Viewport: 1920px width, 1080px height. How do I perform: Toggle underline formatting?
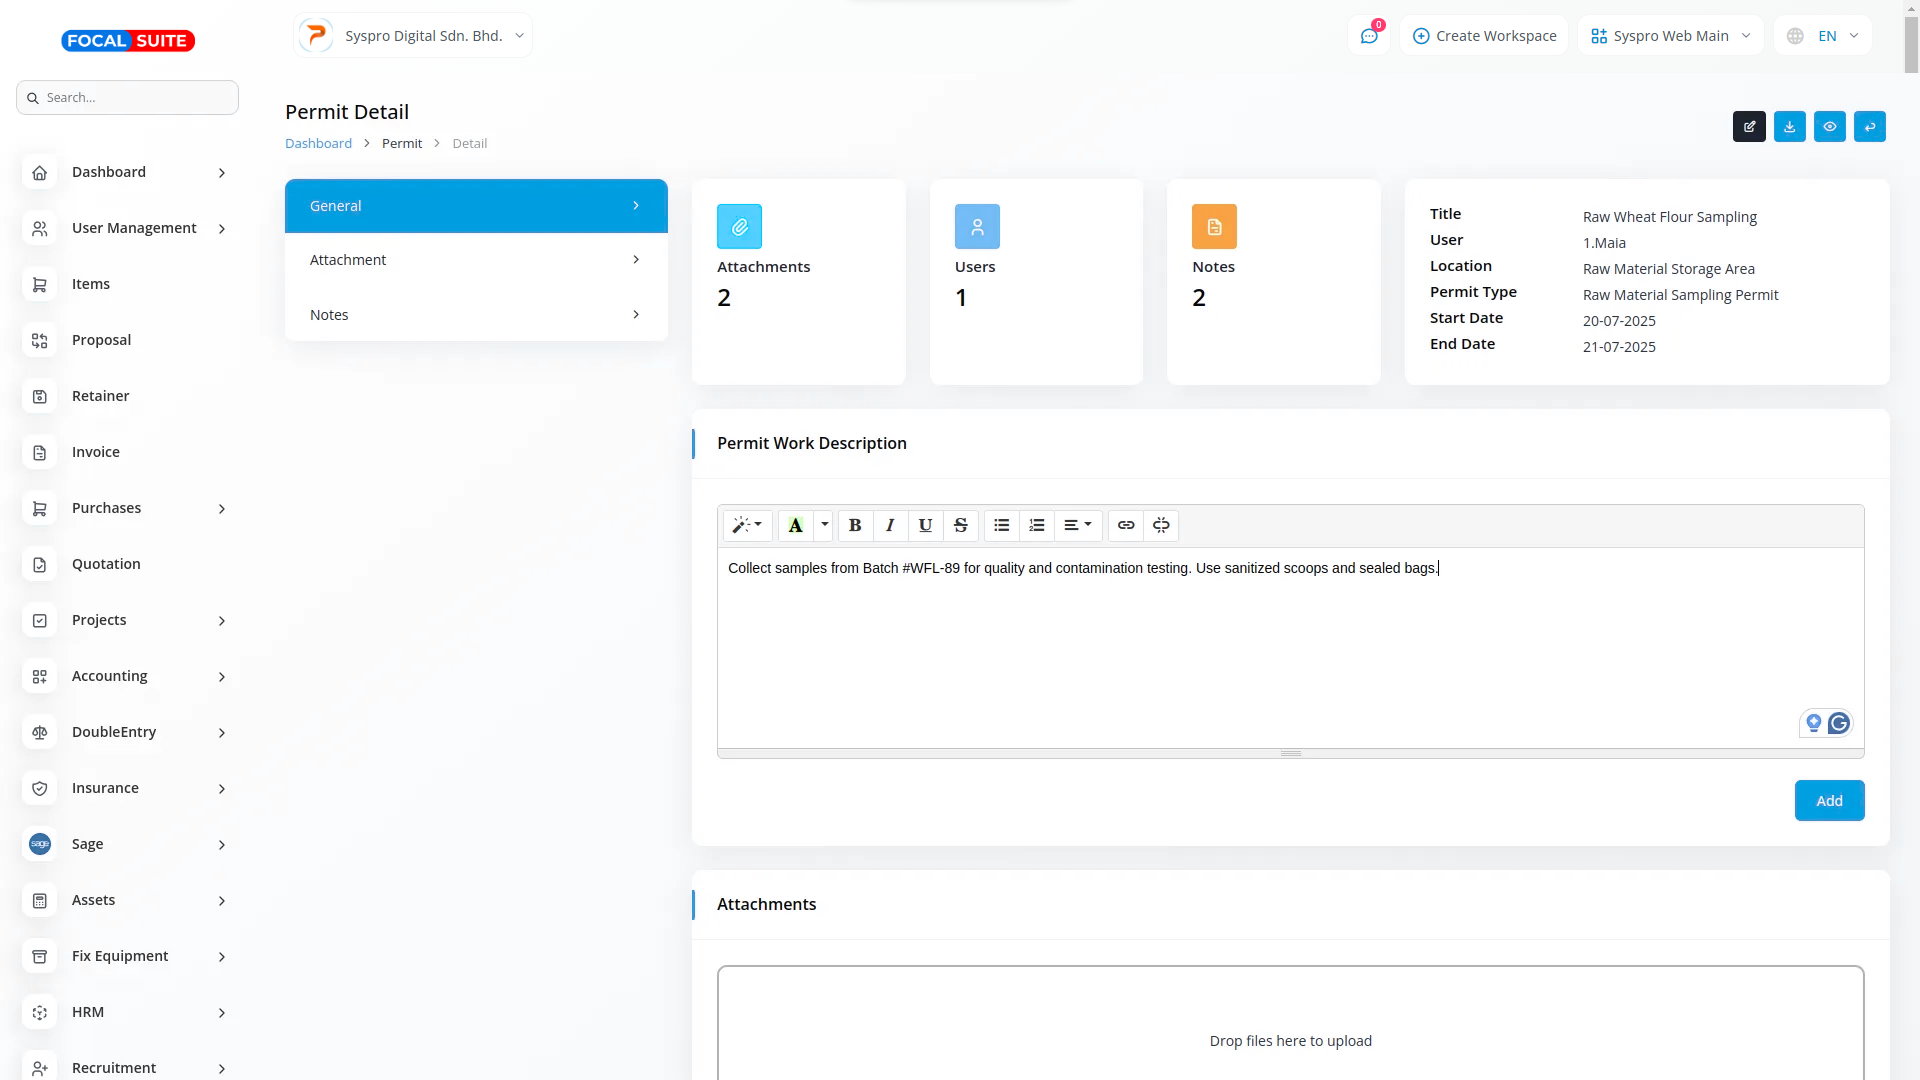925,525
